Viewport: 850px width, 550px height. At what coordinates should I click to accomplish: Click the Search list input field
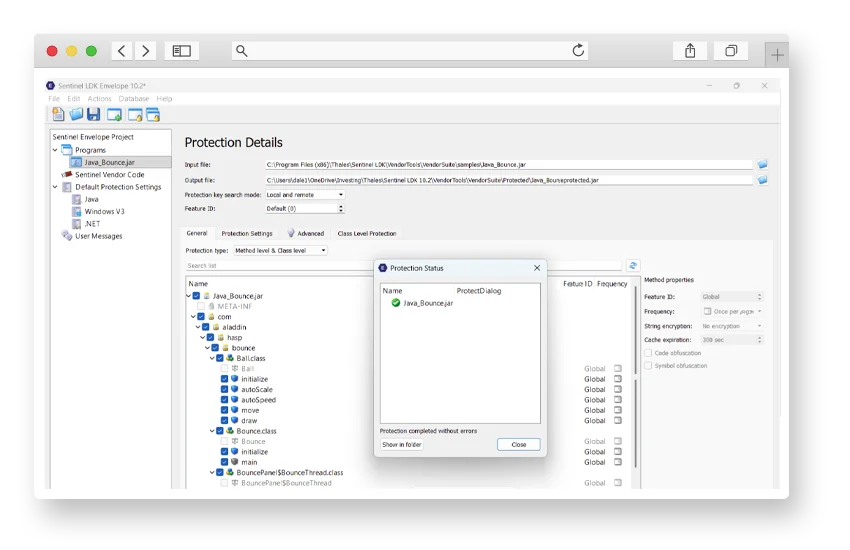point(403,266)
